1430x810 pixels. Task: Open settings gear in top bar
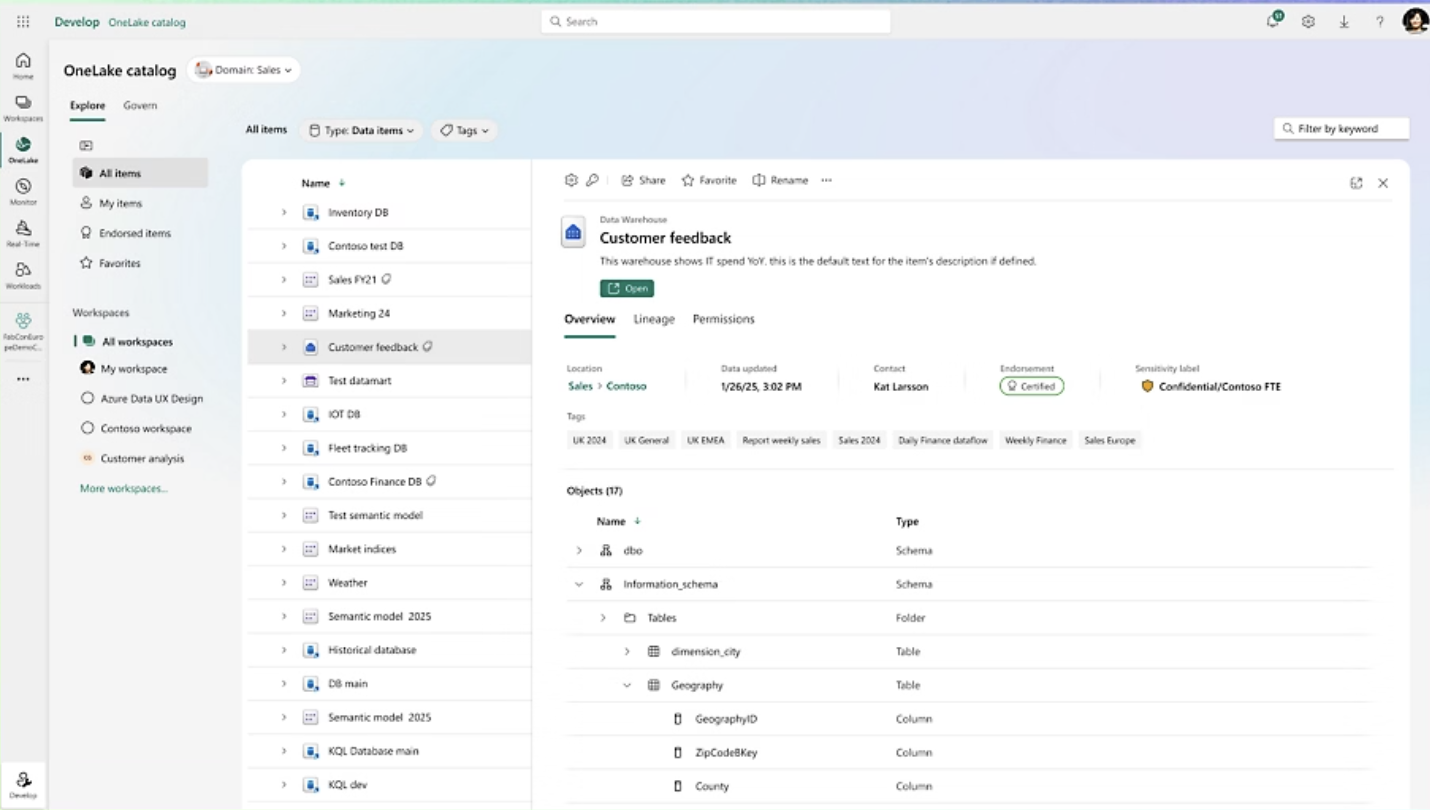coord(1308,21)
